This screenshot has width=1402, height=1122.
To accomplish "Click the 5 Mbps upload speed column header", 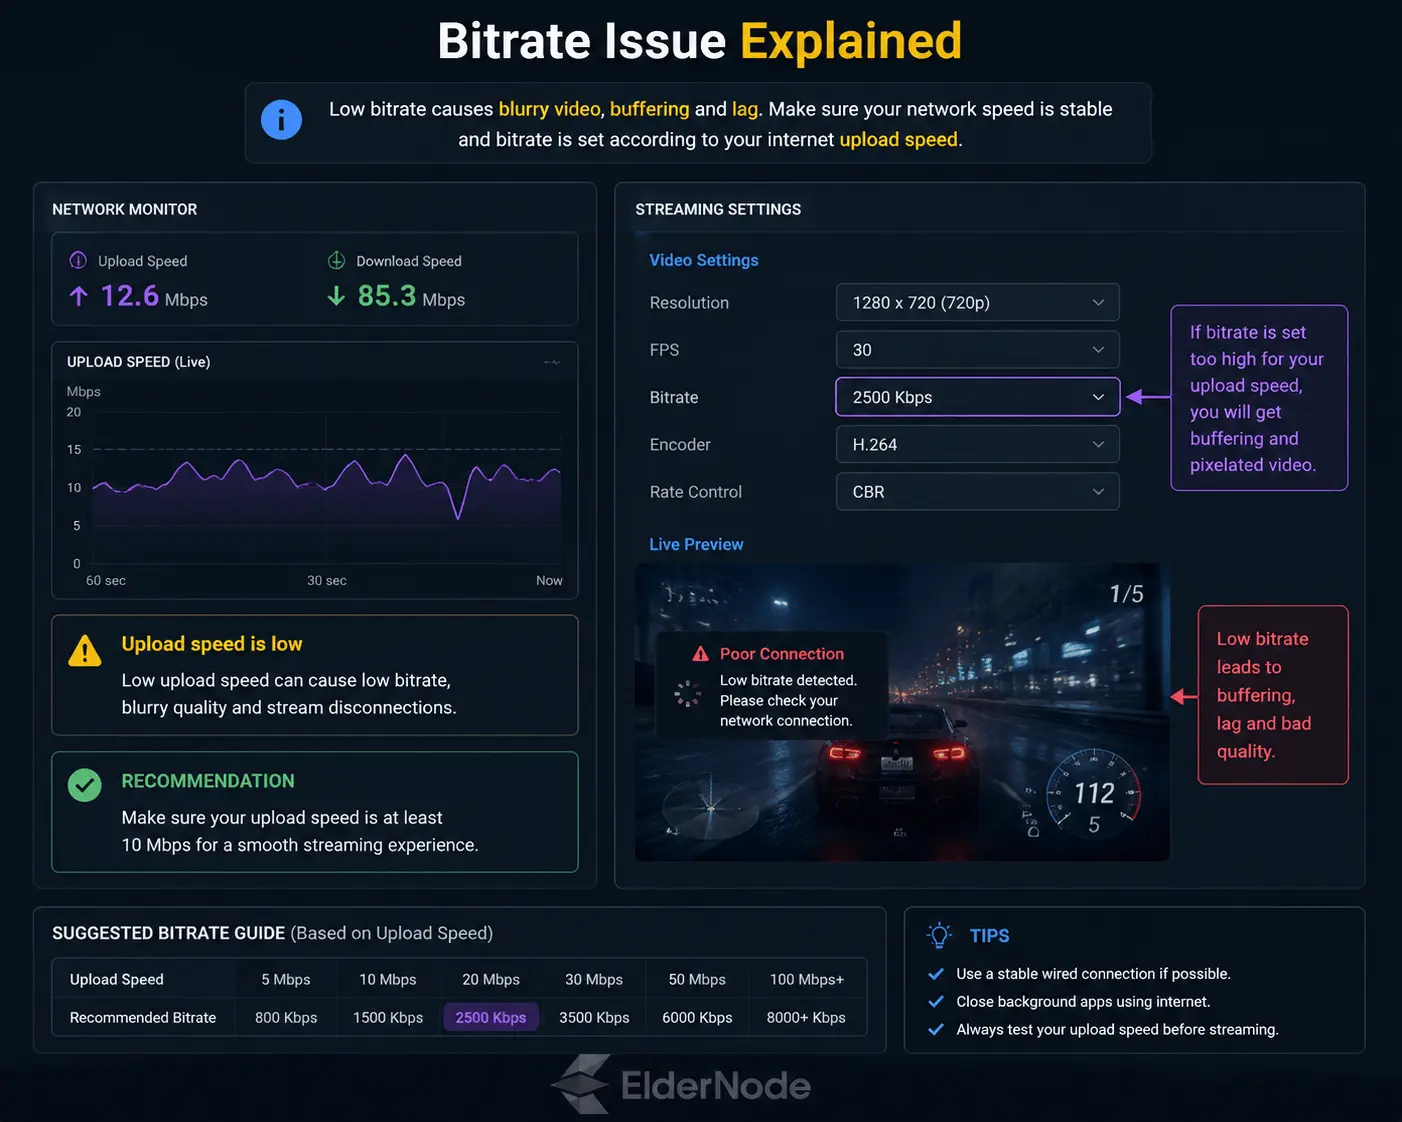I will (286, 980).
